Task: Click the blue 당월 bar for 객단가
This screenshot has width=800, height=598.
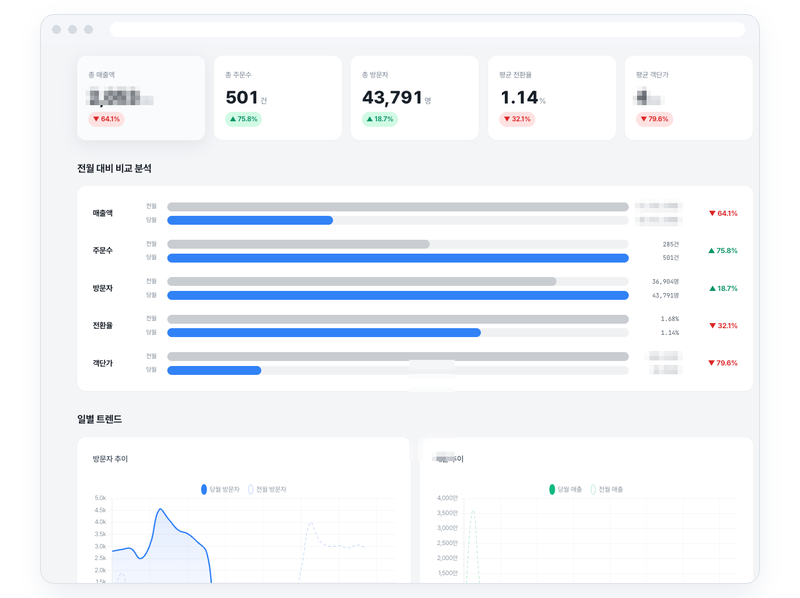Action: tap(214, 370)
